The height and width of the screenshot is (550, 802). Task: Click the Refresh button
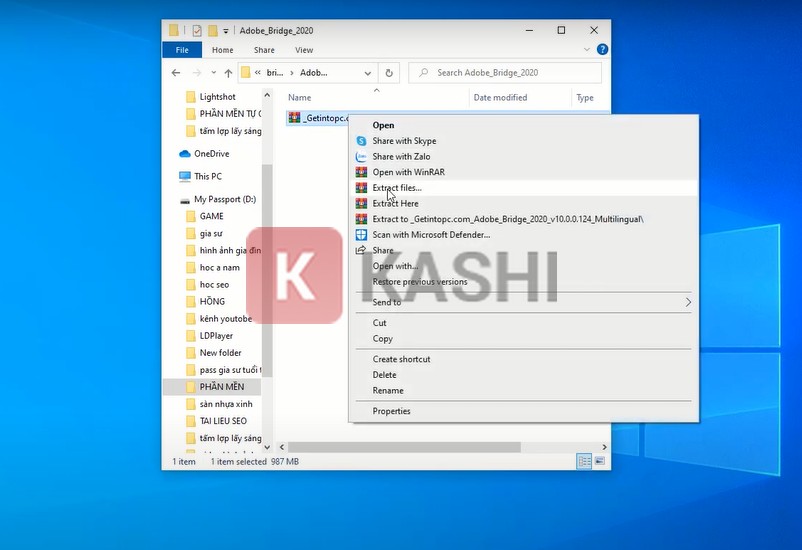(389, 73)
